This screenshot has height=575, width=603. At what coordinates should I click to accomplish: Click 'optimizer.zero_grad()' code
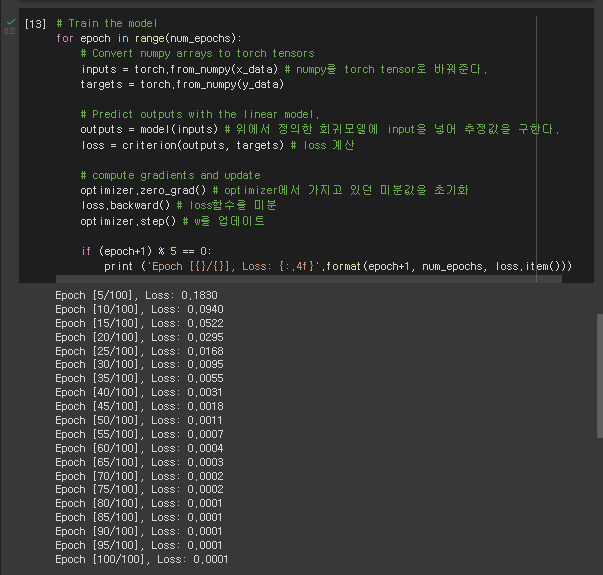tap(143, 190)
